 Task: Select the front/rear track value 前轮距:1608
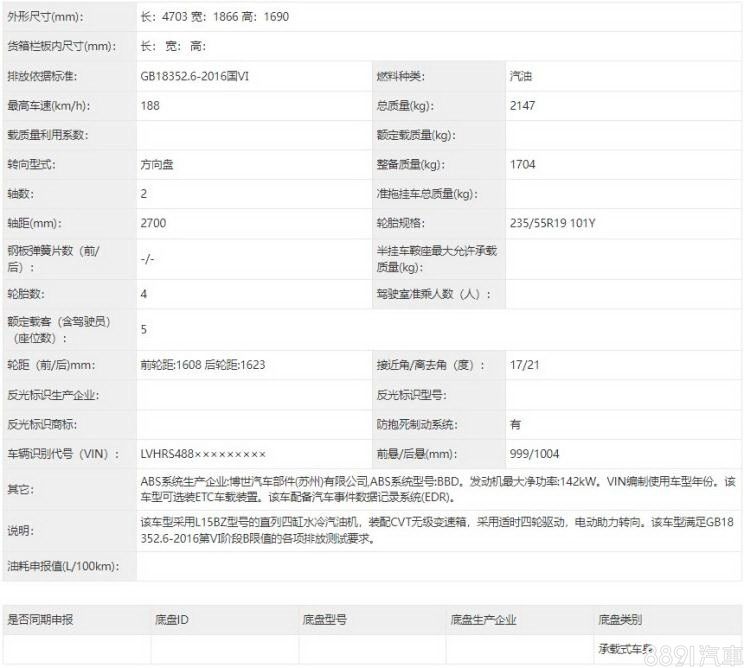172,365
